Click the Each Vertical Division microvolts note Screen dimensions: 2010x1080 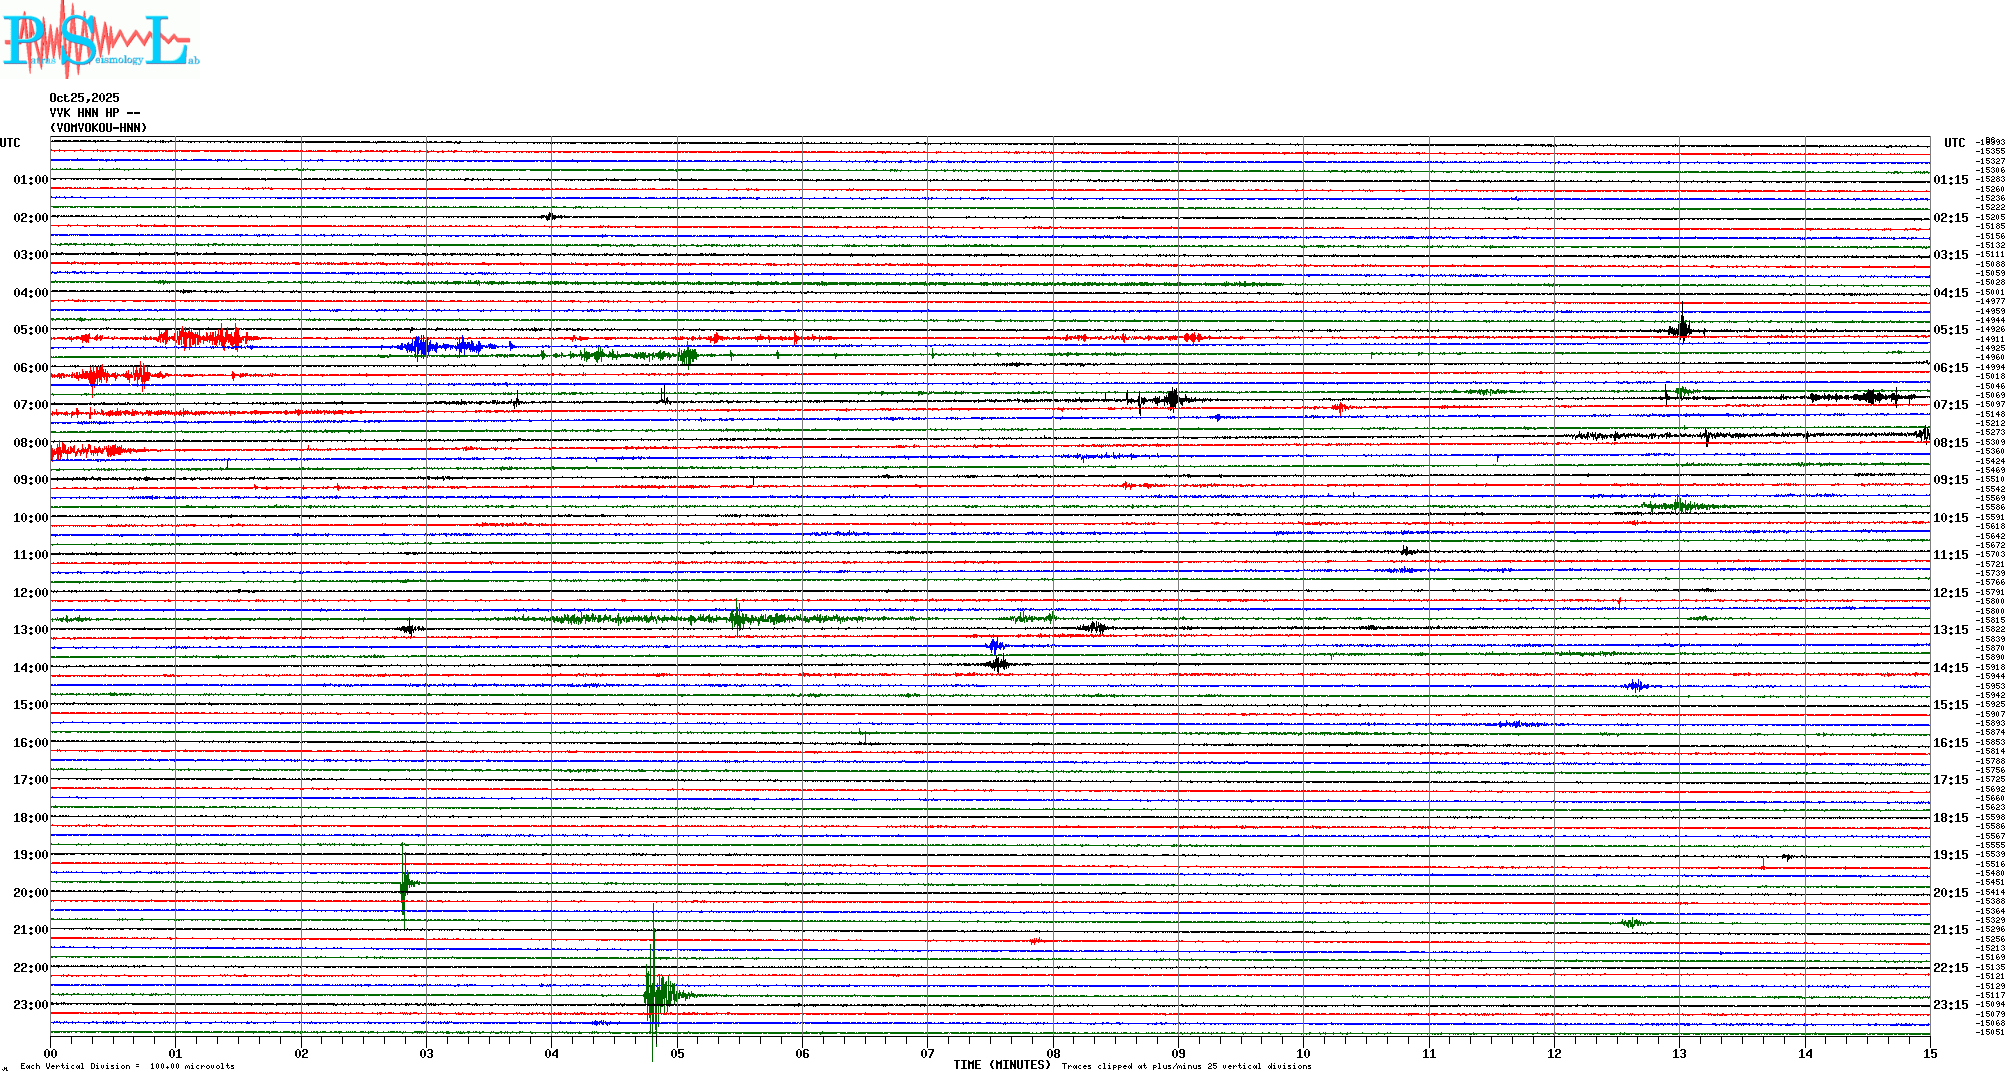tap(127, 1066)
